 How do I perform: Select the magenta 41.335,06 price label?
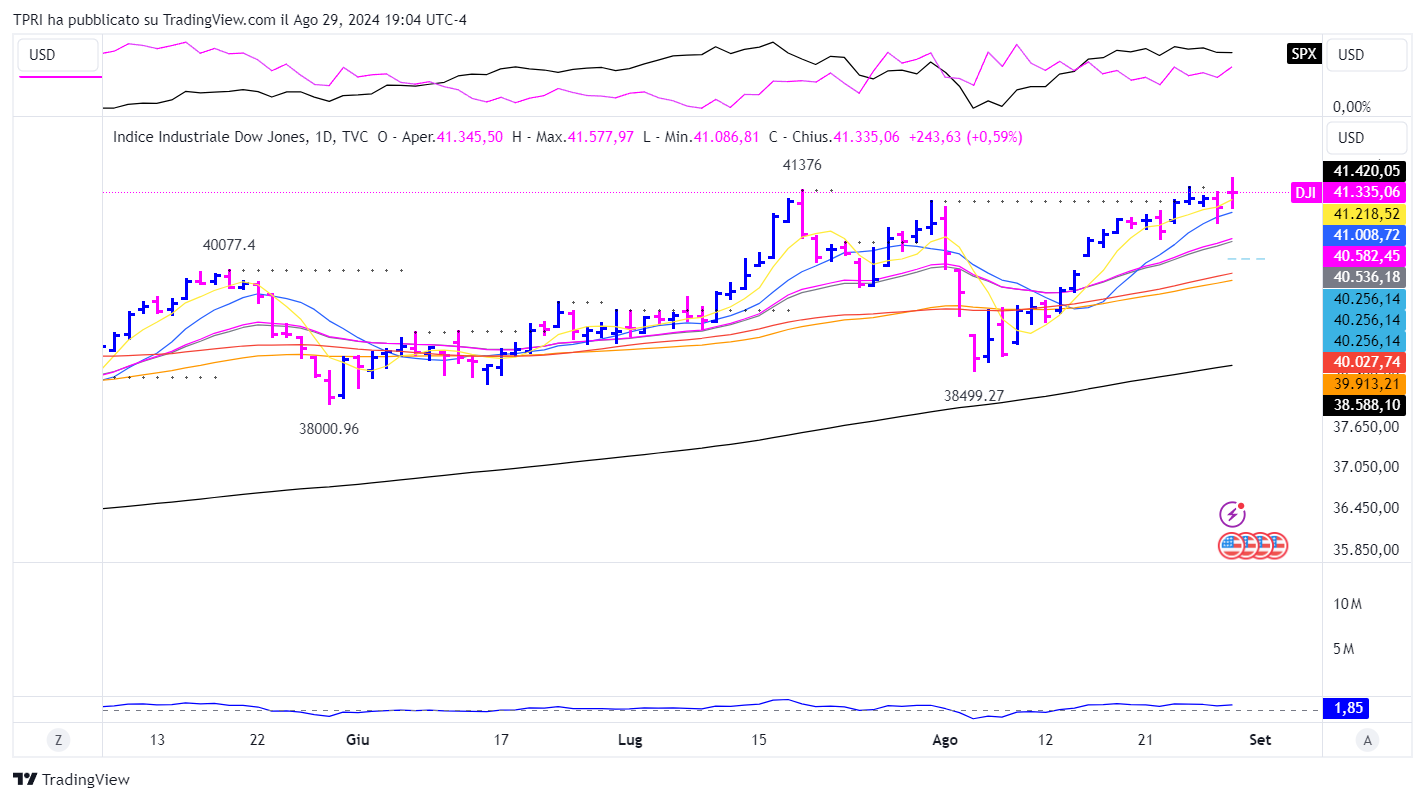pyautogui.click(x=1364, y=193)
